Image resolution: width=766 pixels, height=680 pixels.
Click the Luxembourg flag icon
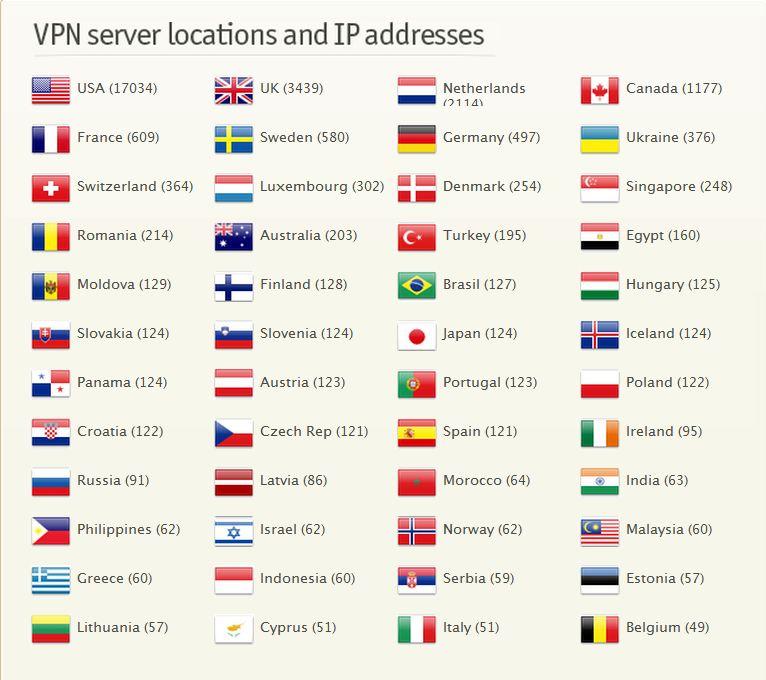pos(234,189)
